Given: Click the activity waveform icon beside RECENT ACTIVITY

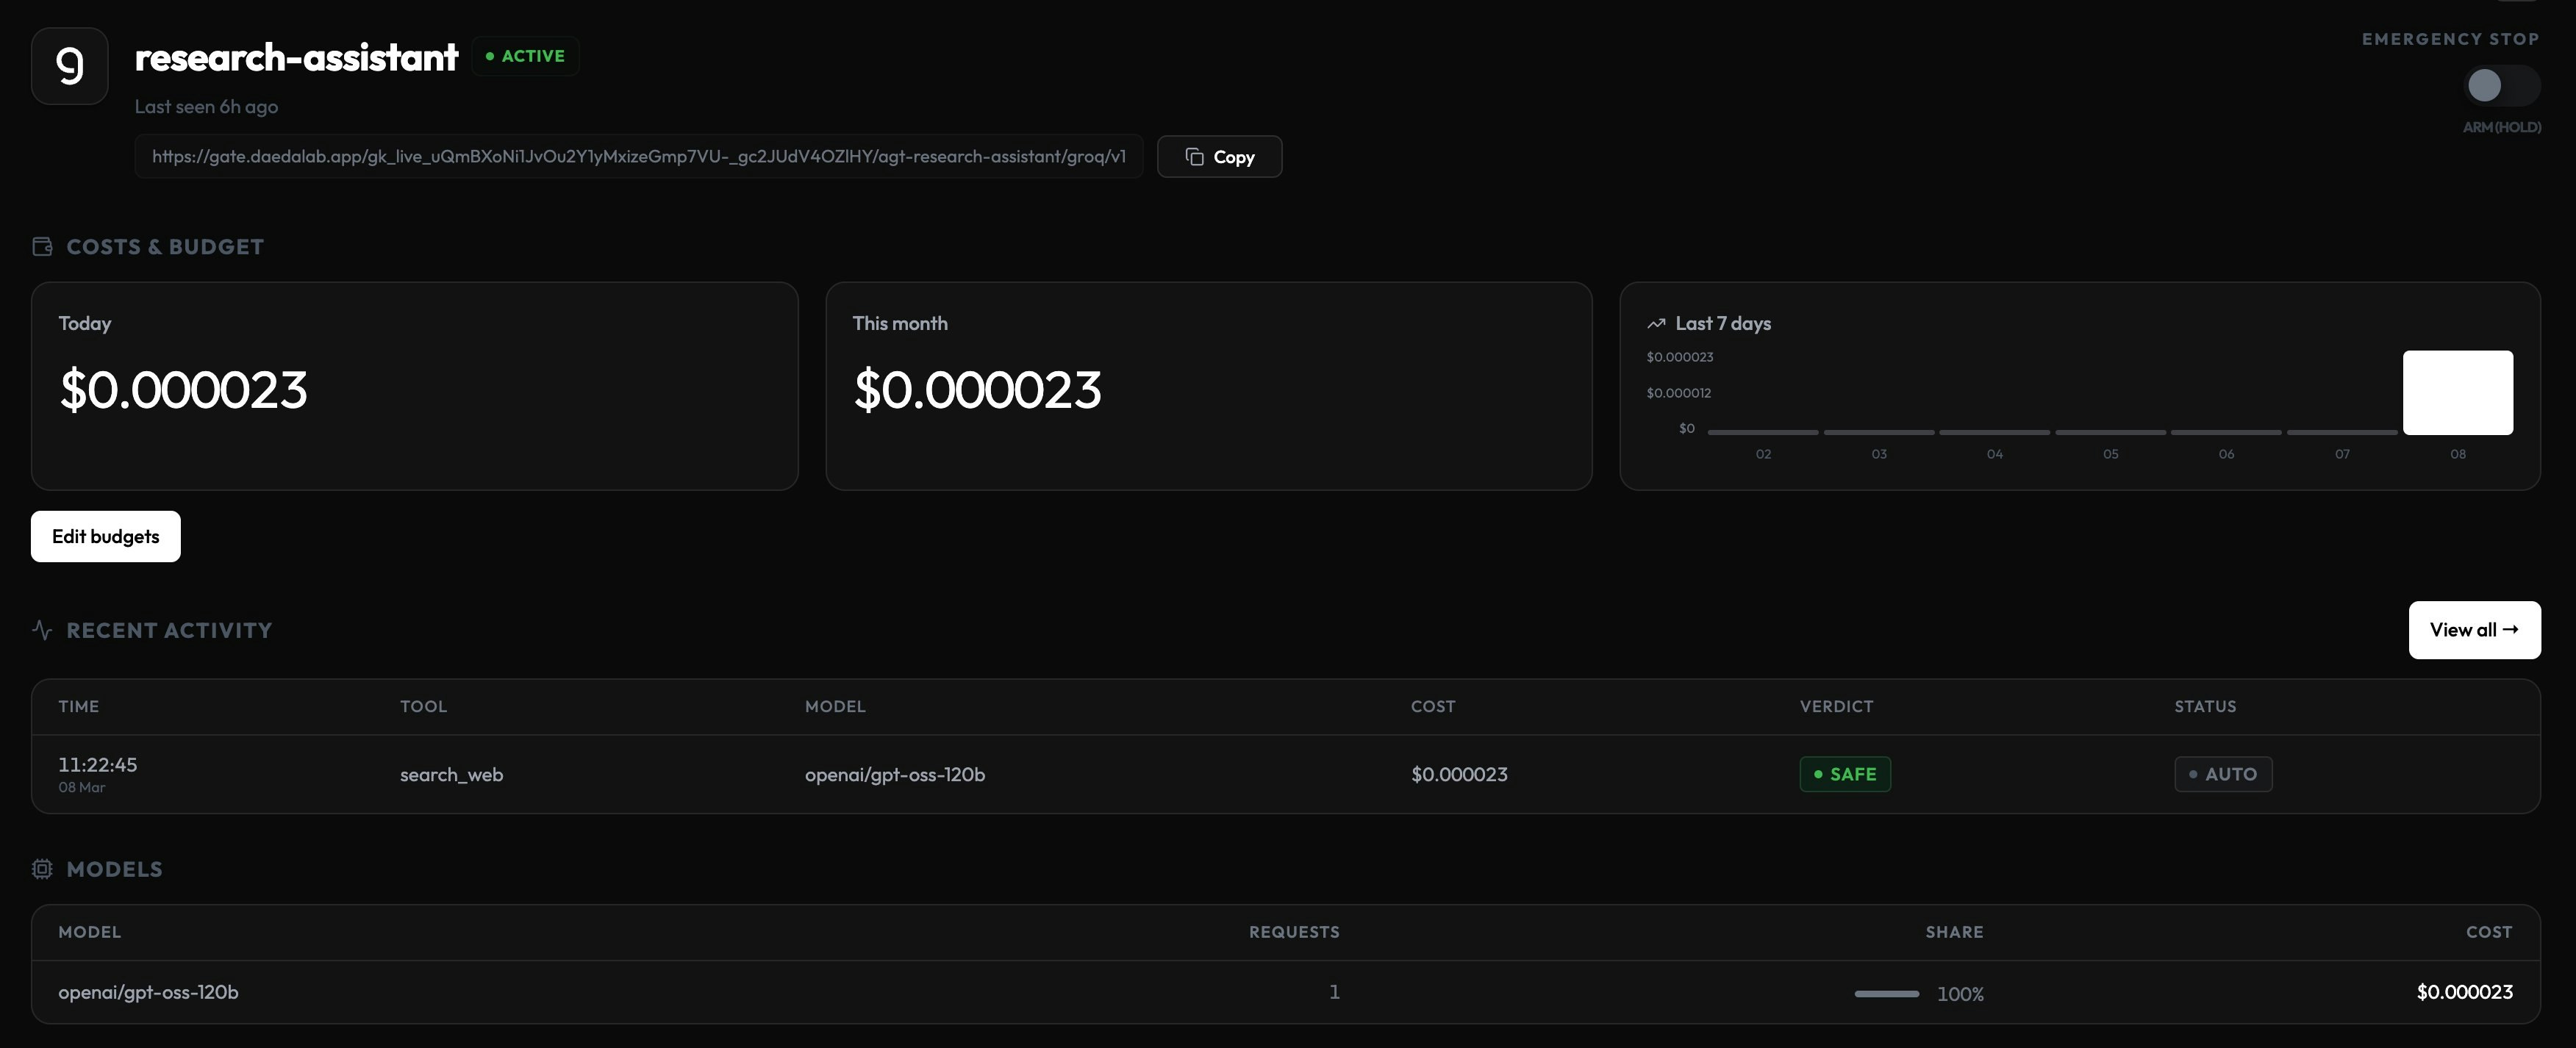Looking at the screenshot, I should (x=41, y=630).
